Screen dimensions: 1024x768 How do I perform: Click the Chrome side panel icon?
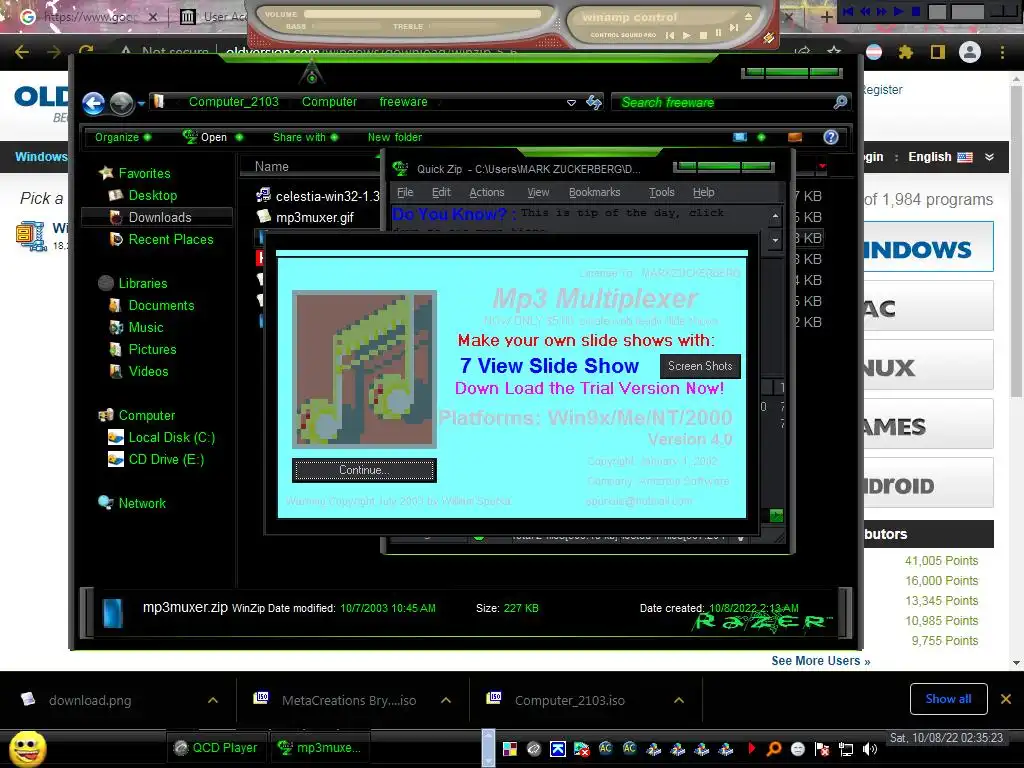(x=938, y=52)
